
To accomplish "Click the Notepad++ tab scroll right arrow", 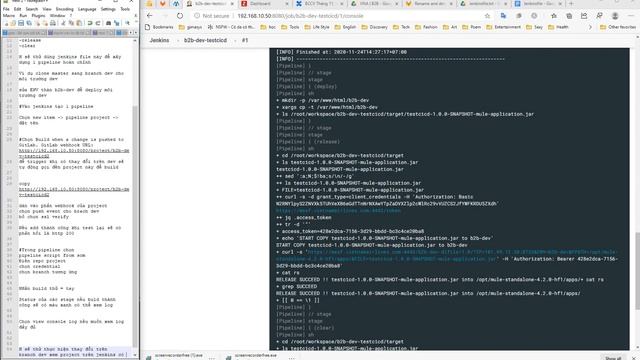I will tap(136, 32).
